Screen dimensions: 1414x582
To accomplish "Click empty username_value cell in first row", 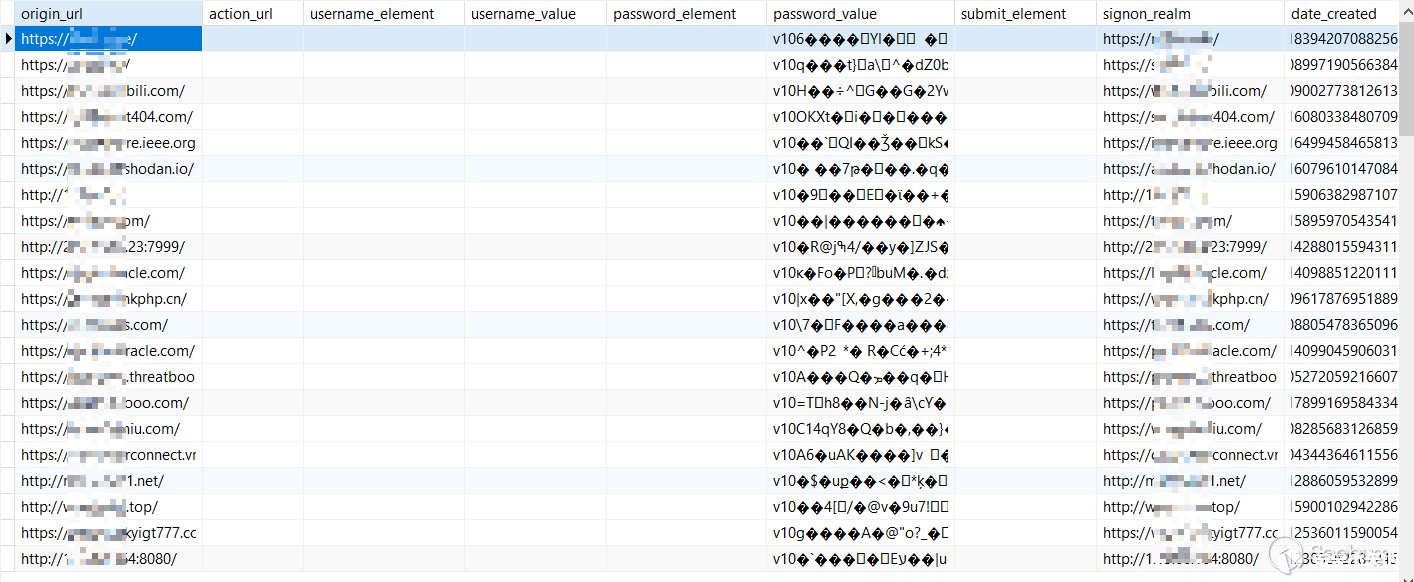I will [x=534, y=39].
